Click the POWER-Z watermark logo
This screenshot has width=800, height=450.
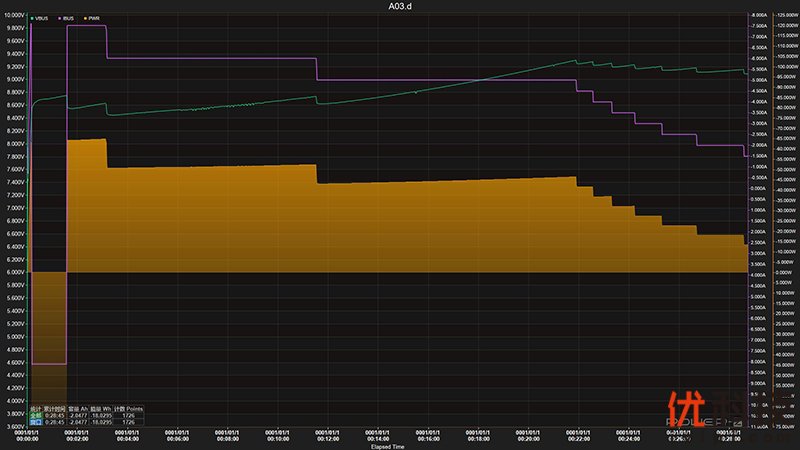tap(712, 423)
